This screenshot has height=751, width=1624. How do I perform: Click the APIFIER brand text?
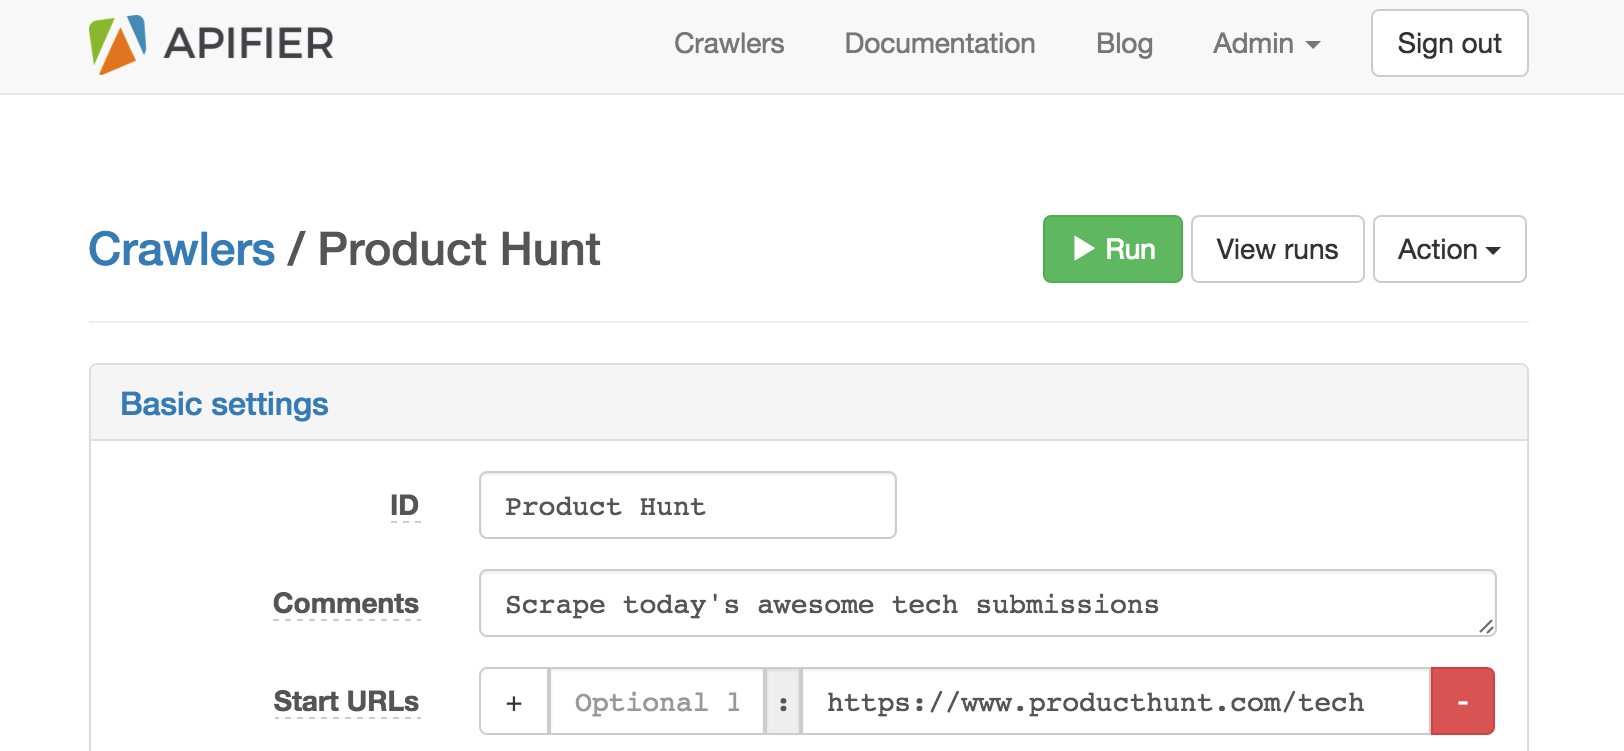[x=249, y=44]
